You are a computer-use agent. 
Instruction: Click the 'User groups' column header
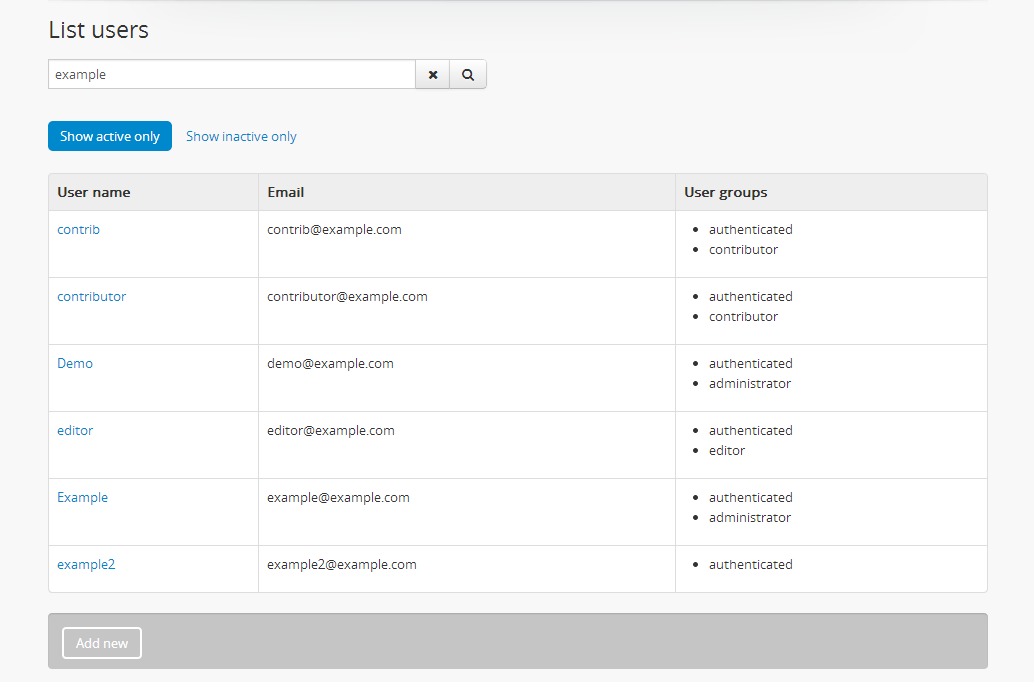(726, 192)
